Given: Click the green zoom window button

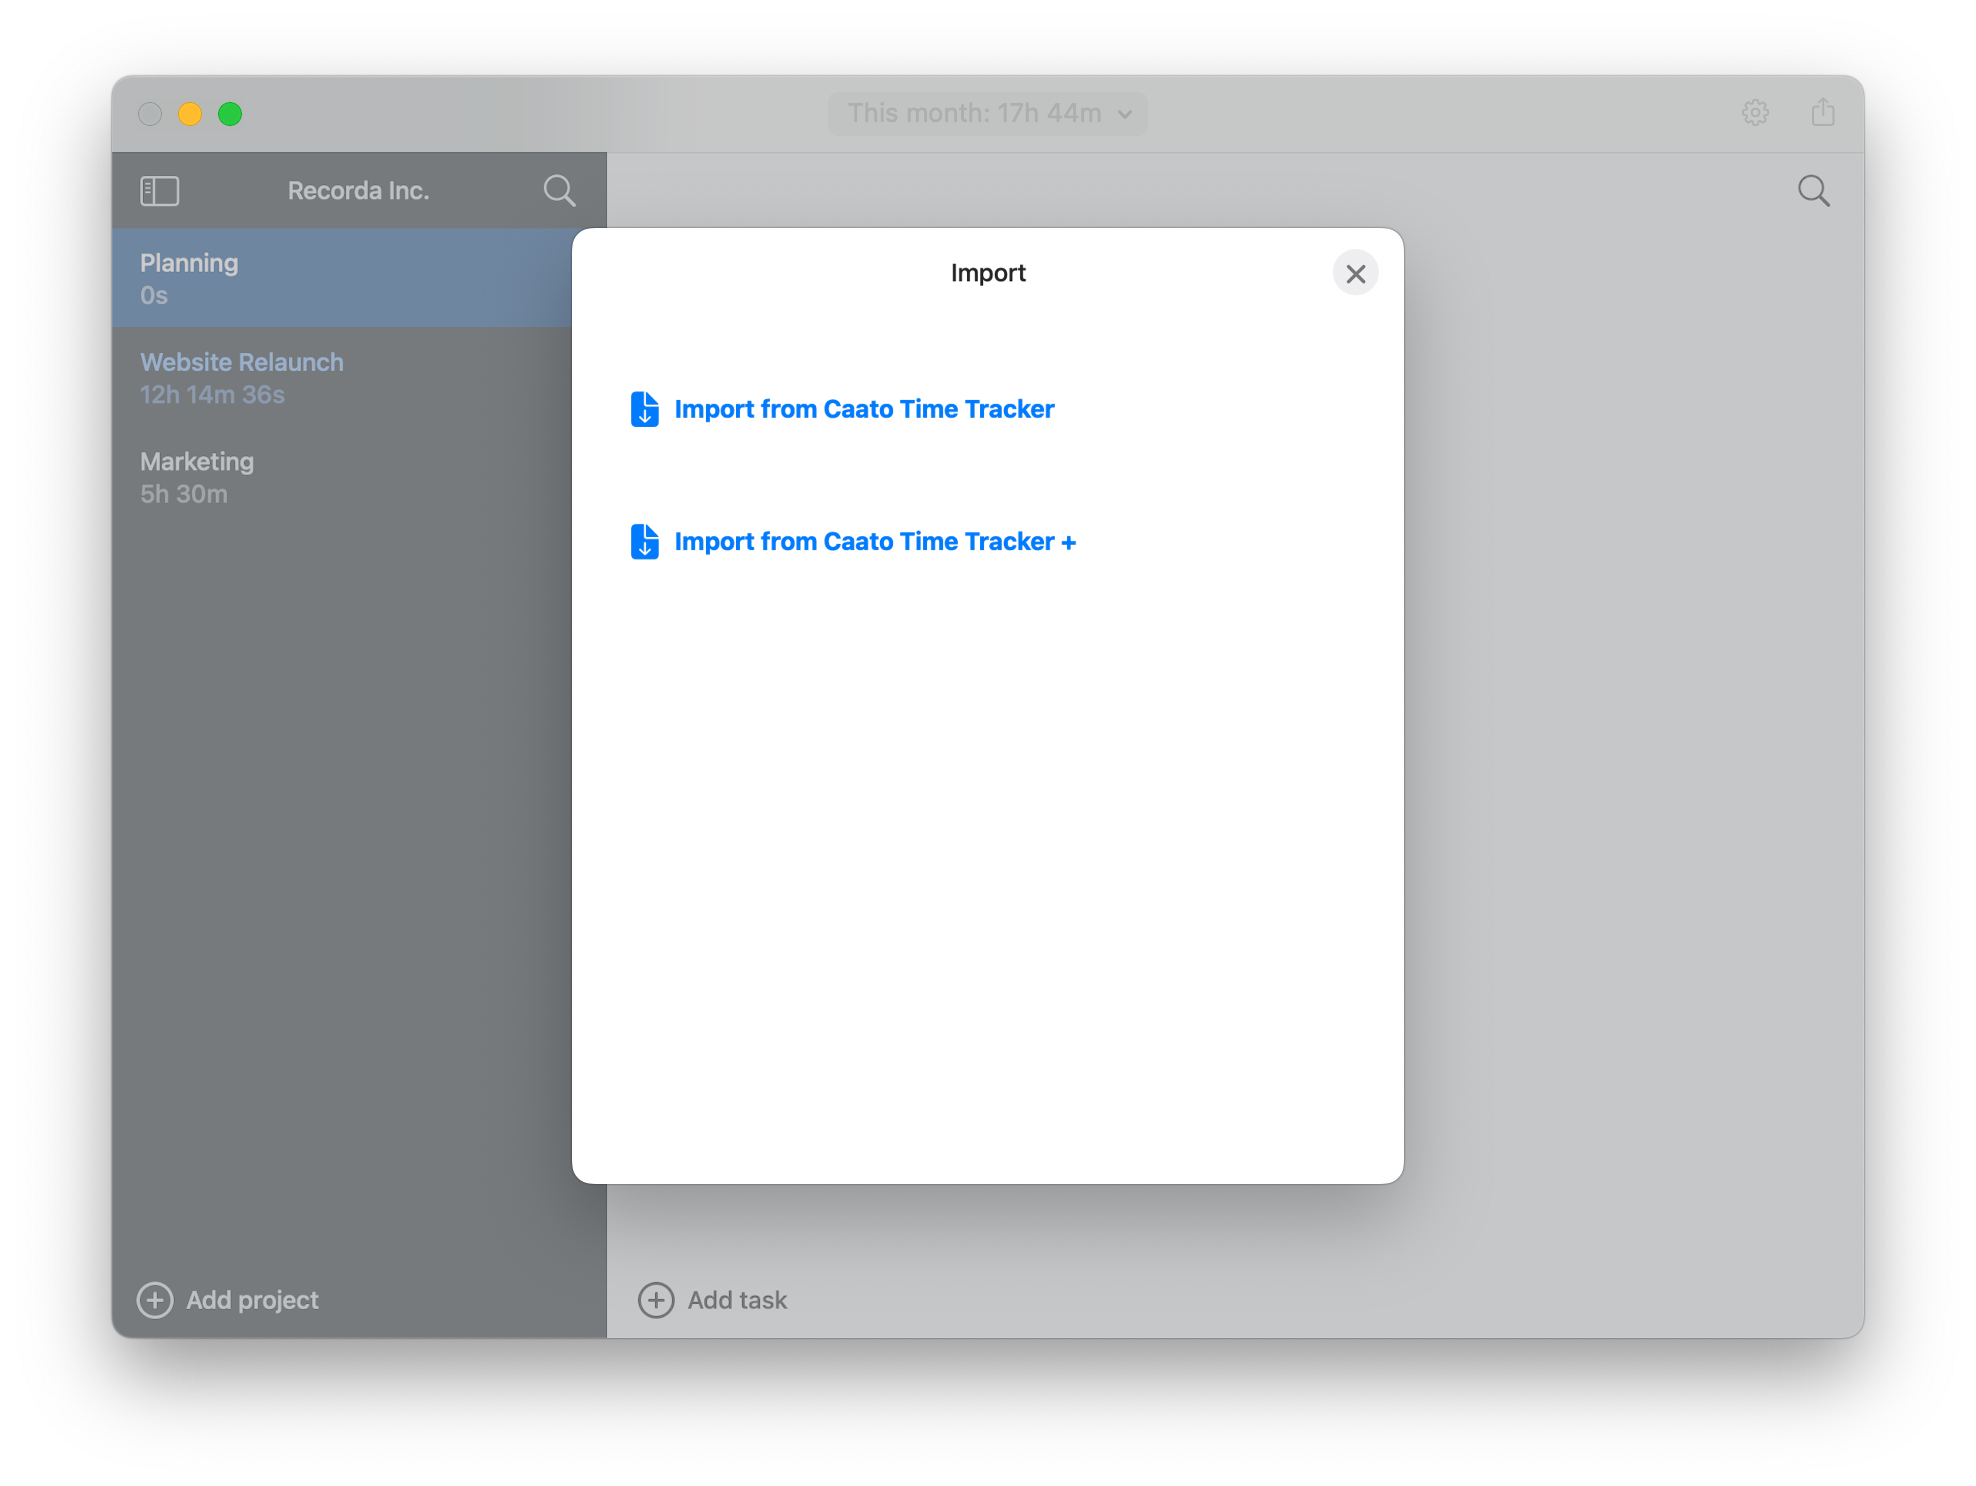Looking at the screenshot, I should coord(230,114).
